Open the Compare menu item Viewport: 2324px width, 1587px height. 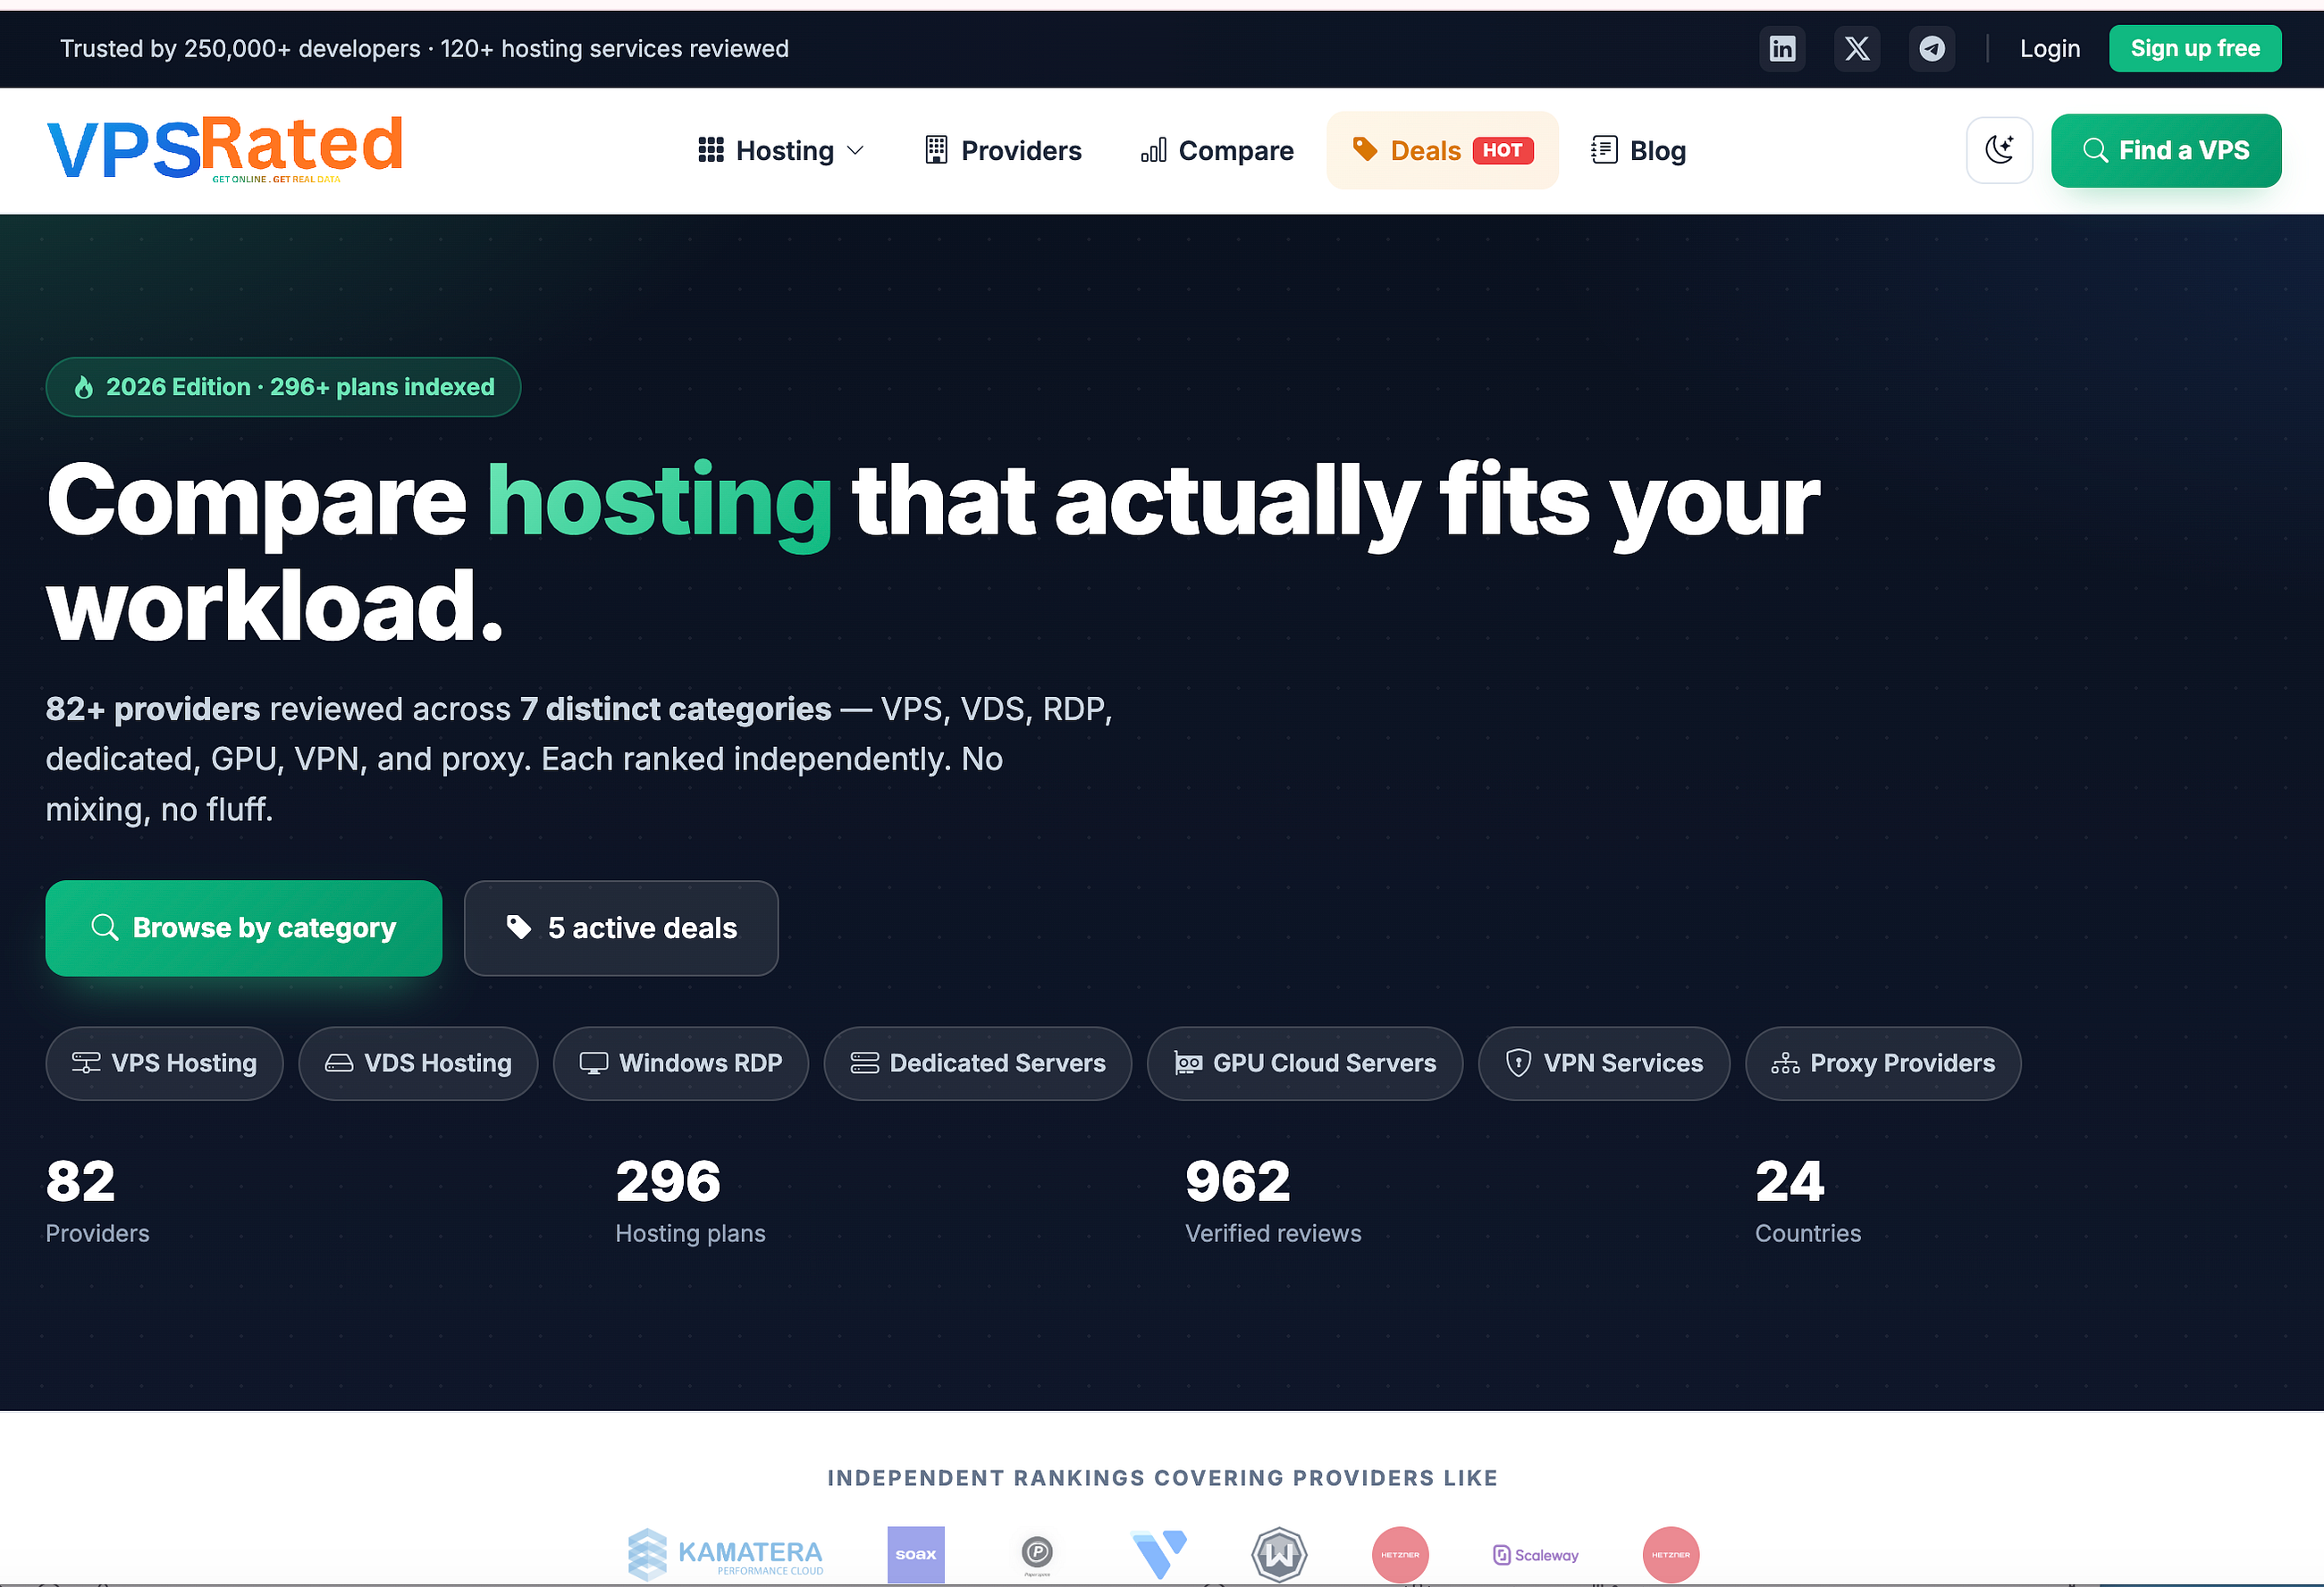click(x=1217, y=150)
